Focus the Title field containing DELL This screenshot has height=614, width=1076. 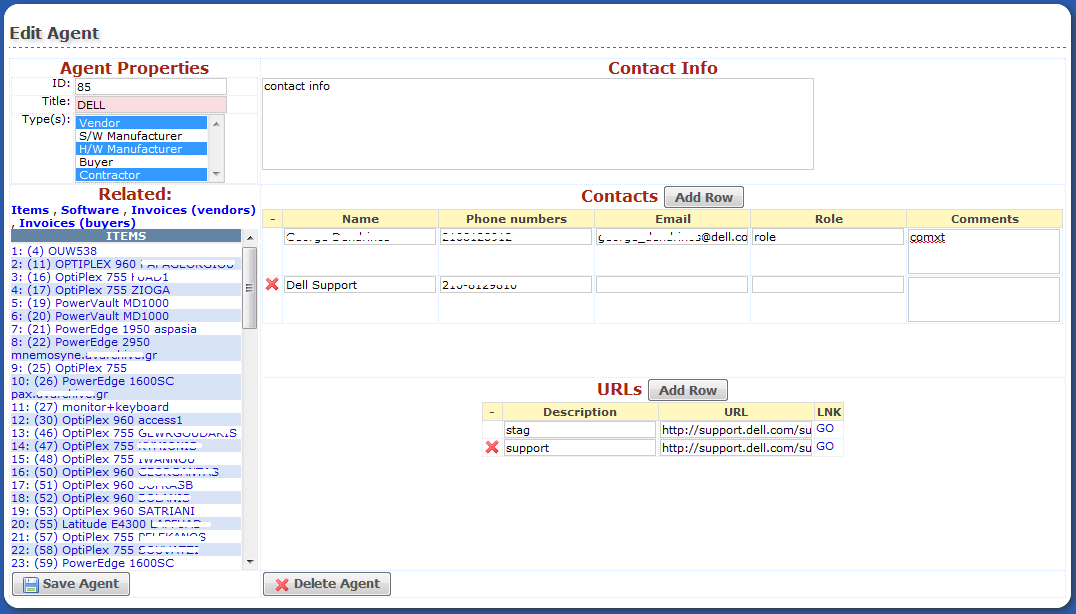tap(151, 104)
